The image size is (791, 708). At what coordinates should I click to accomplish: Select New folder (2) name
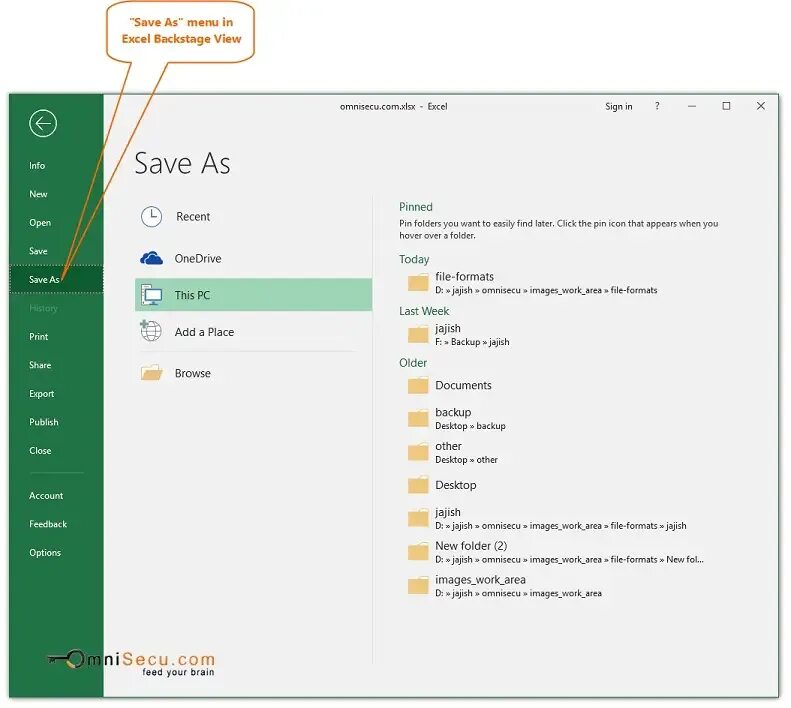tap(471, 546)
